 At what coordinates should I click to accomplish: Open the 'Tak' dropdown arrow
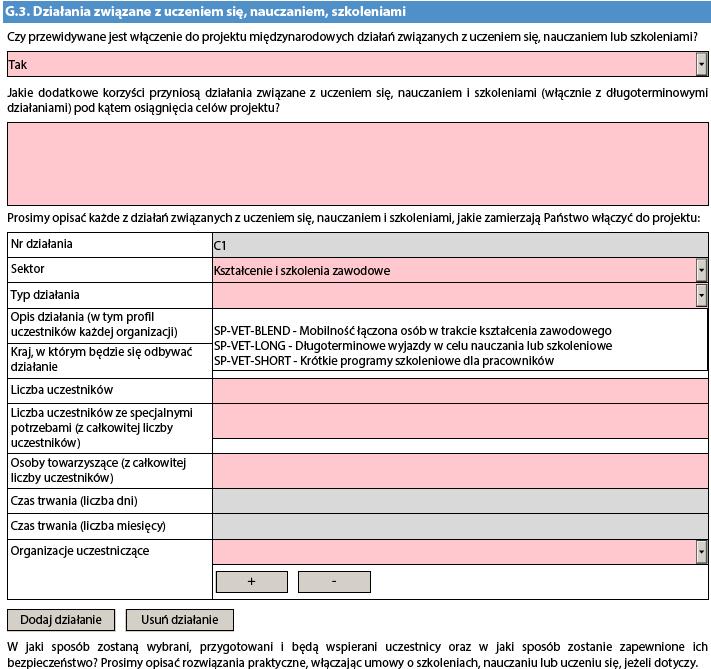pos(701,64)
